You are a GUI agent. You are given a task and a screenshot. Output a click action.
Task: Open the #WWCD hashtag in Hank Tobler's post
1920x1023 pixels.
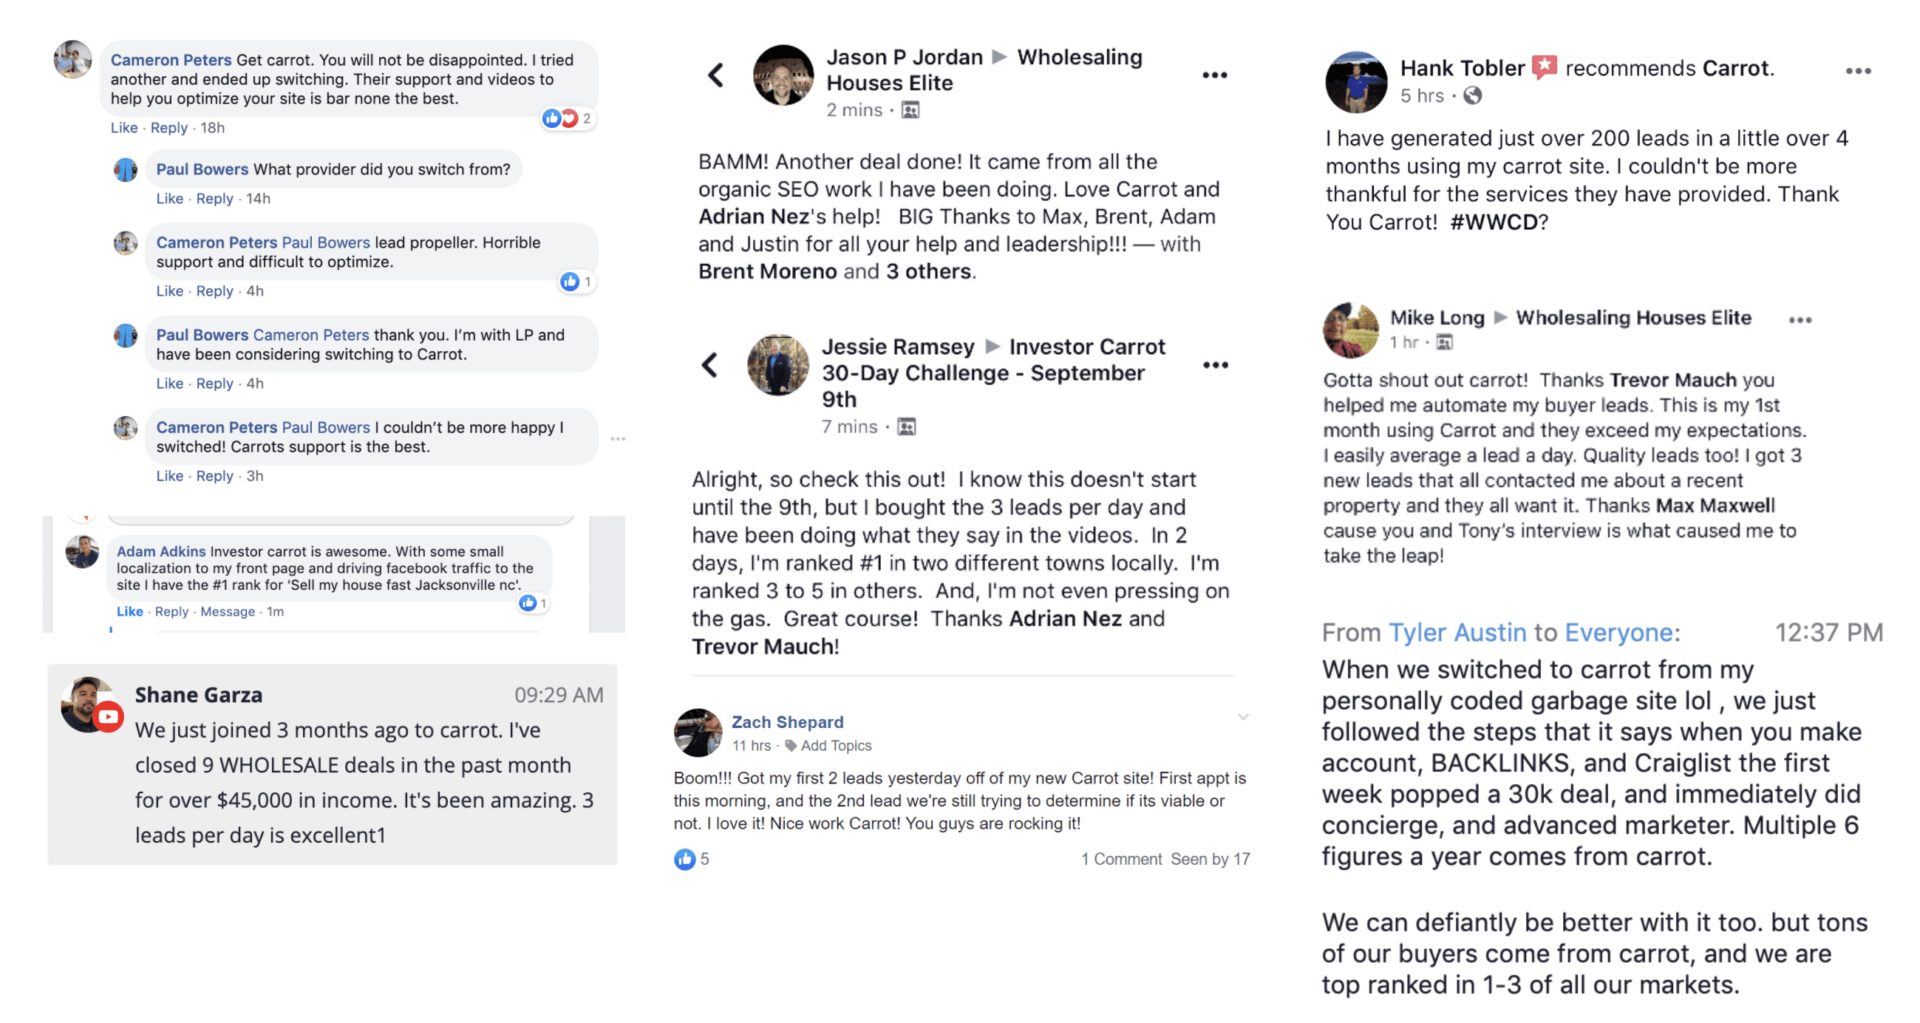pos(1493,222)
